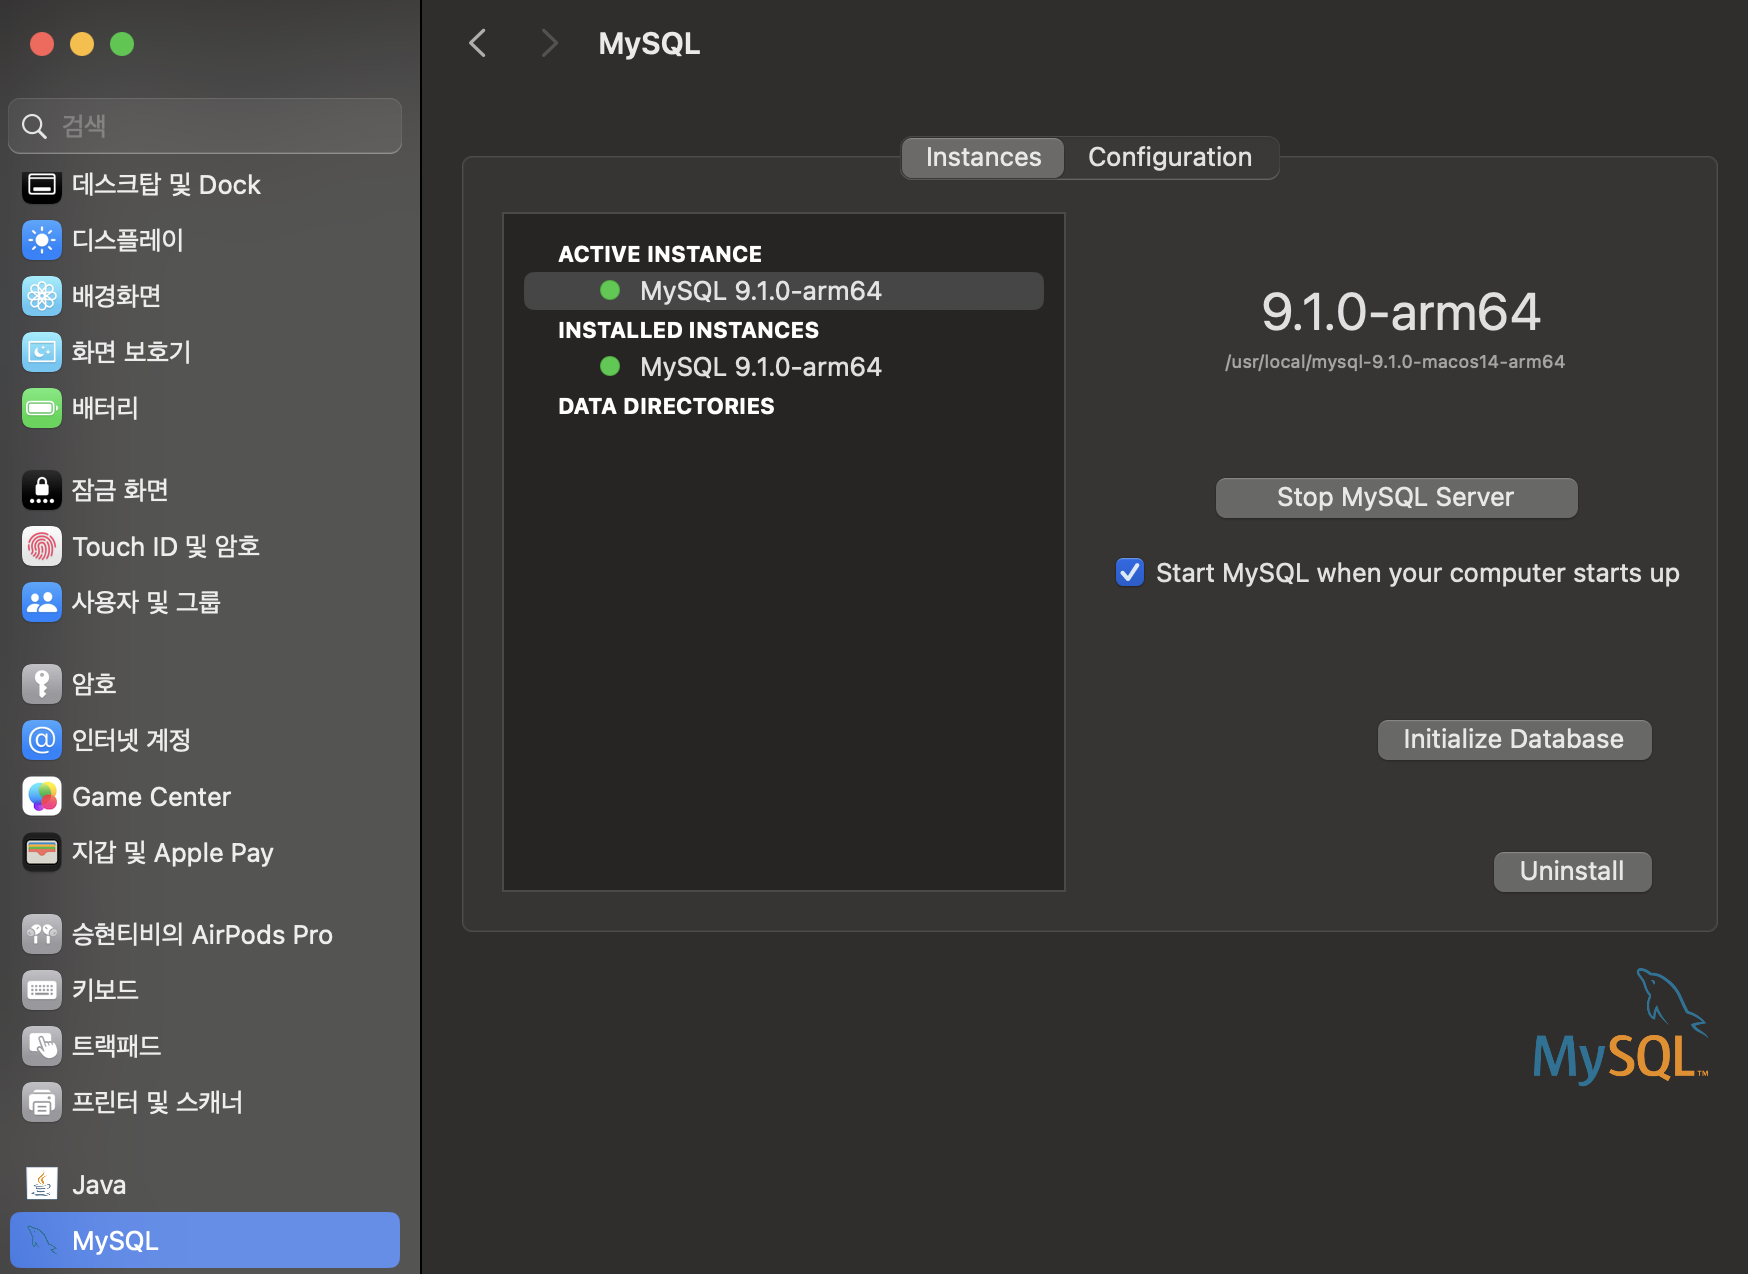Click the 배터리 battery icon

pos(42,408)
